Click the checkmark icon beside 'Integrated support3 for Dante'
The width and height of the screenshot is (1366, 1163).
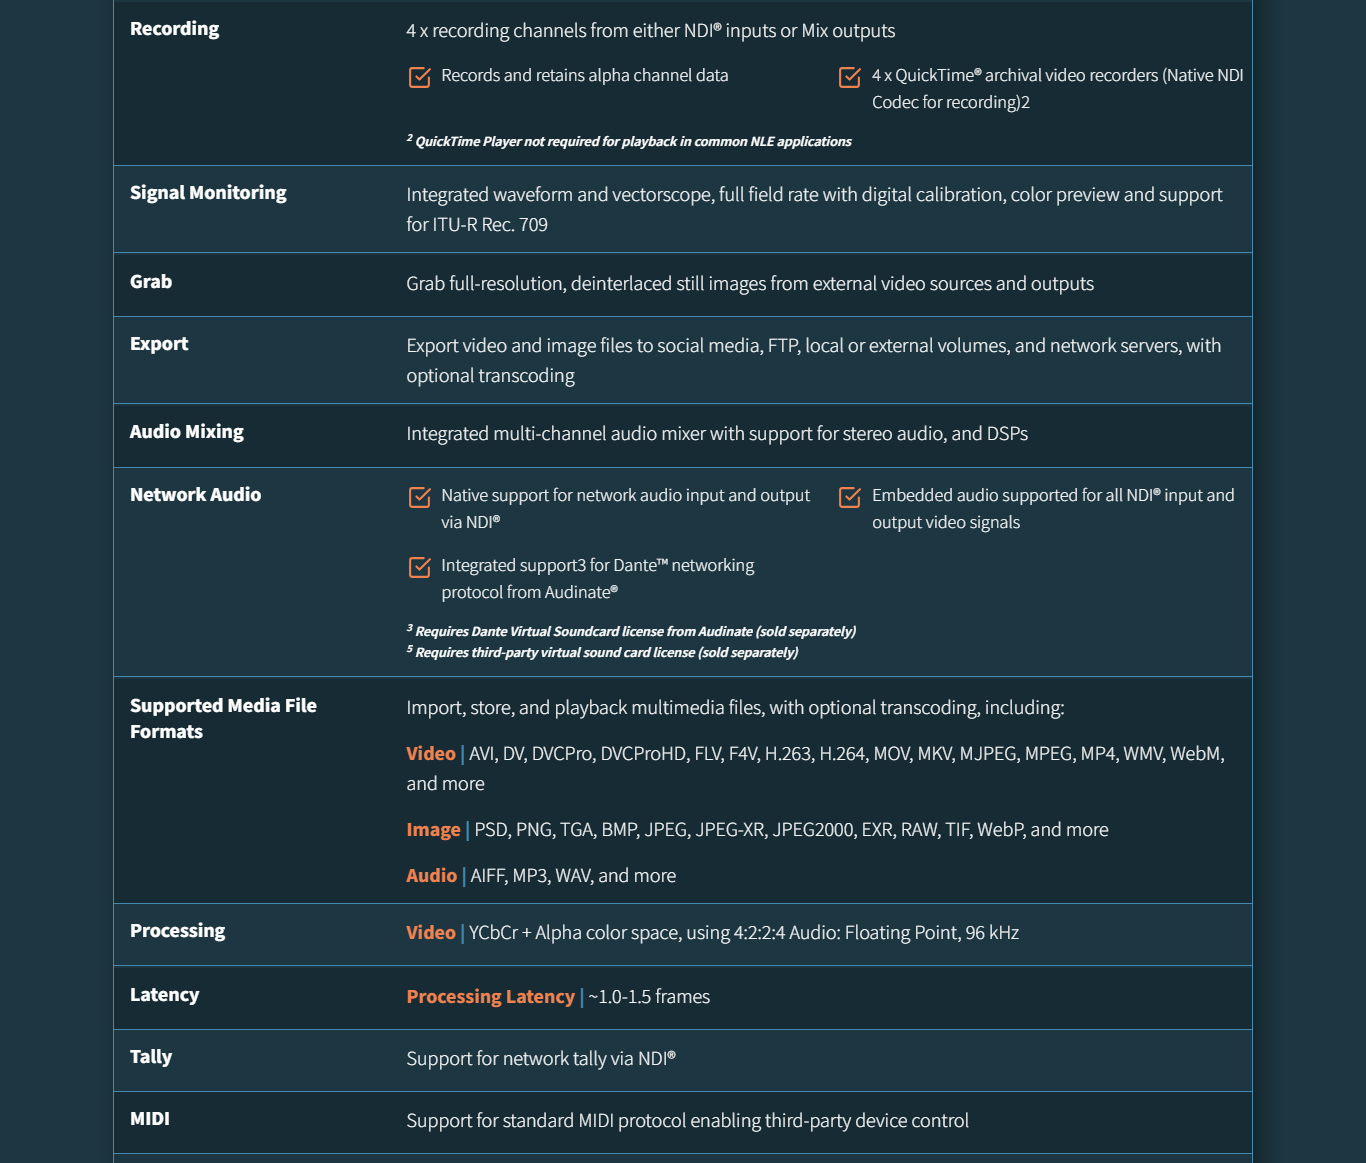420,567
